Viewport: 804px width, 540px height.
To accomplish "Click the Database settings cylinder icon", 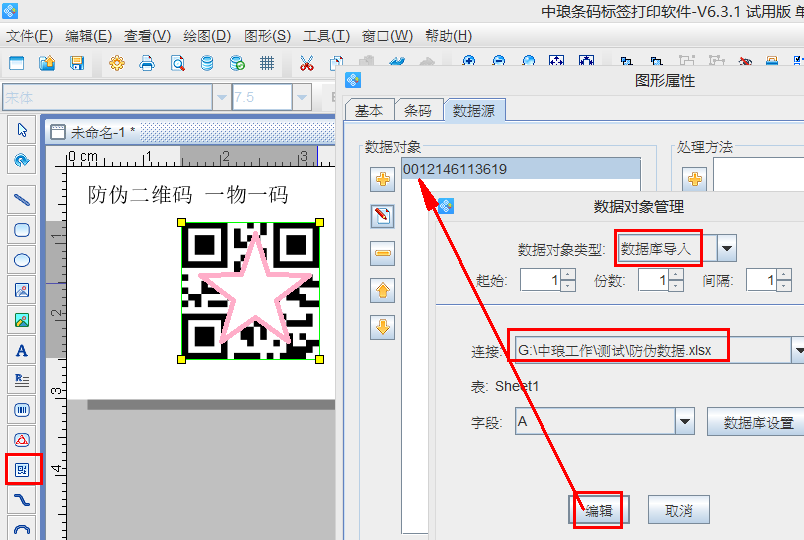I will pos(207,64).
